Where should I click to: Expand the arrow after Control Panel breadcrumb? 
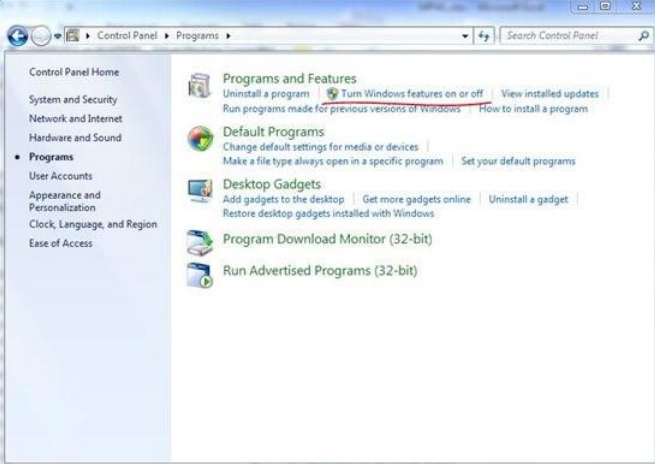tap(168, 37)
